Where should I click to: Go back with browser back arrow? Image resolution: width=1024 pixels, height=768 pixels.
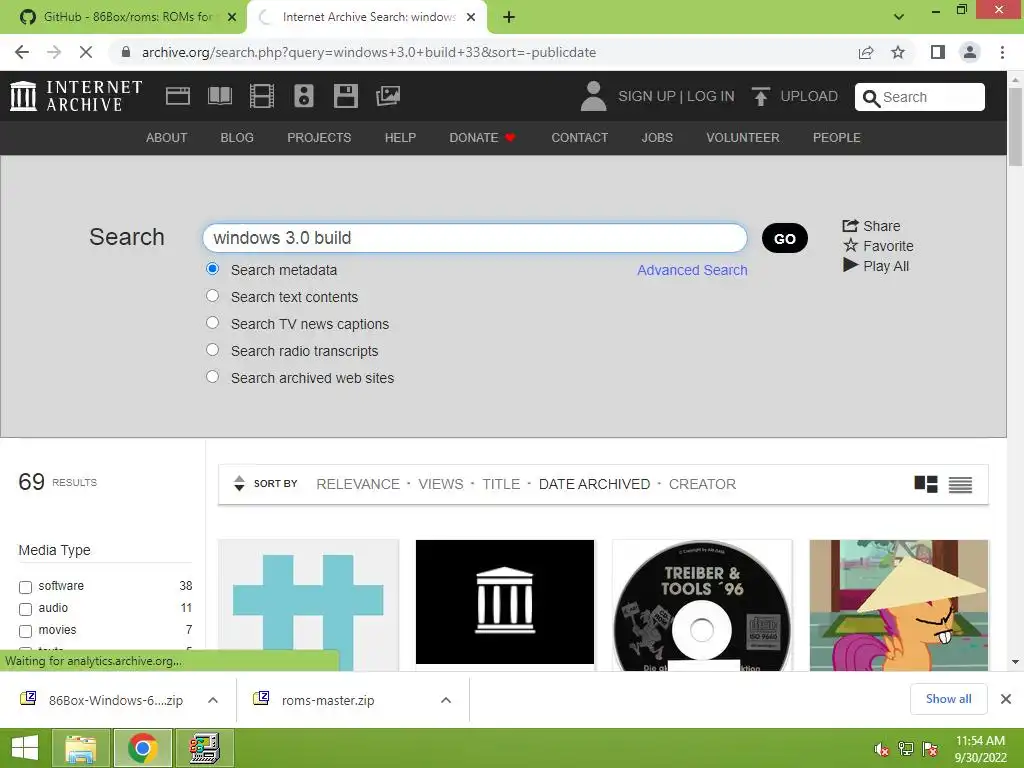click(22, 52)
